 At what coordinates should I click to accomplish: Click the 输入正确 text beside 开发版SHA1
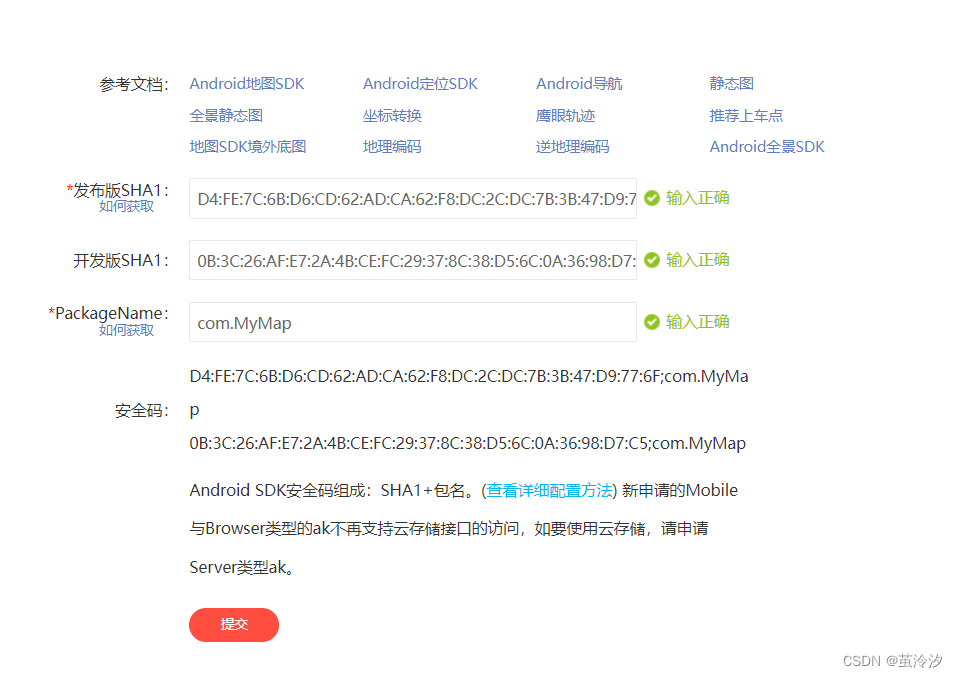pyautogui.click(x=698, y=260)
